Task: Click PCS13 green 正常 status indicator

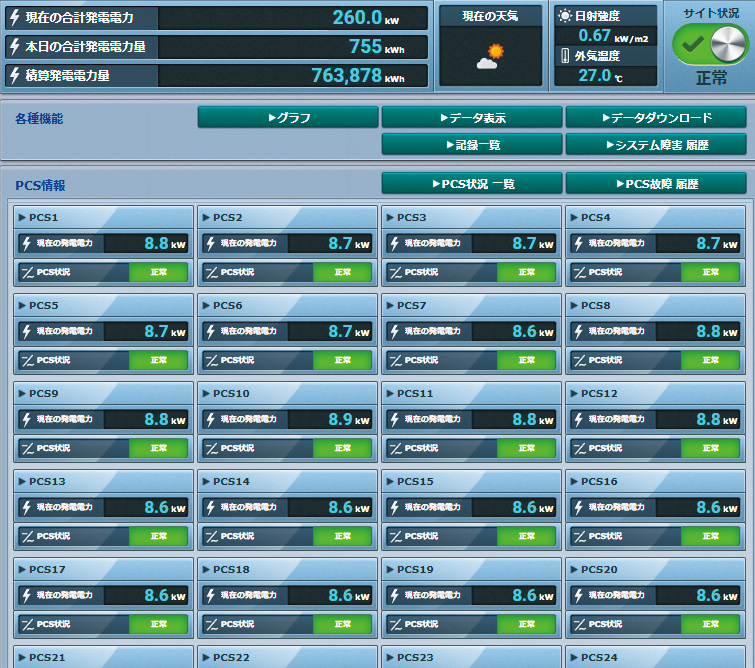Action: tap(158, 536)
